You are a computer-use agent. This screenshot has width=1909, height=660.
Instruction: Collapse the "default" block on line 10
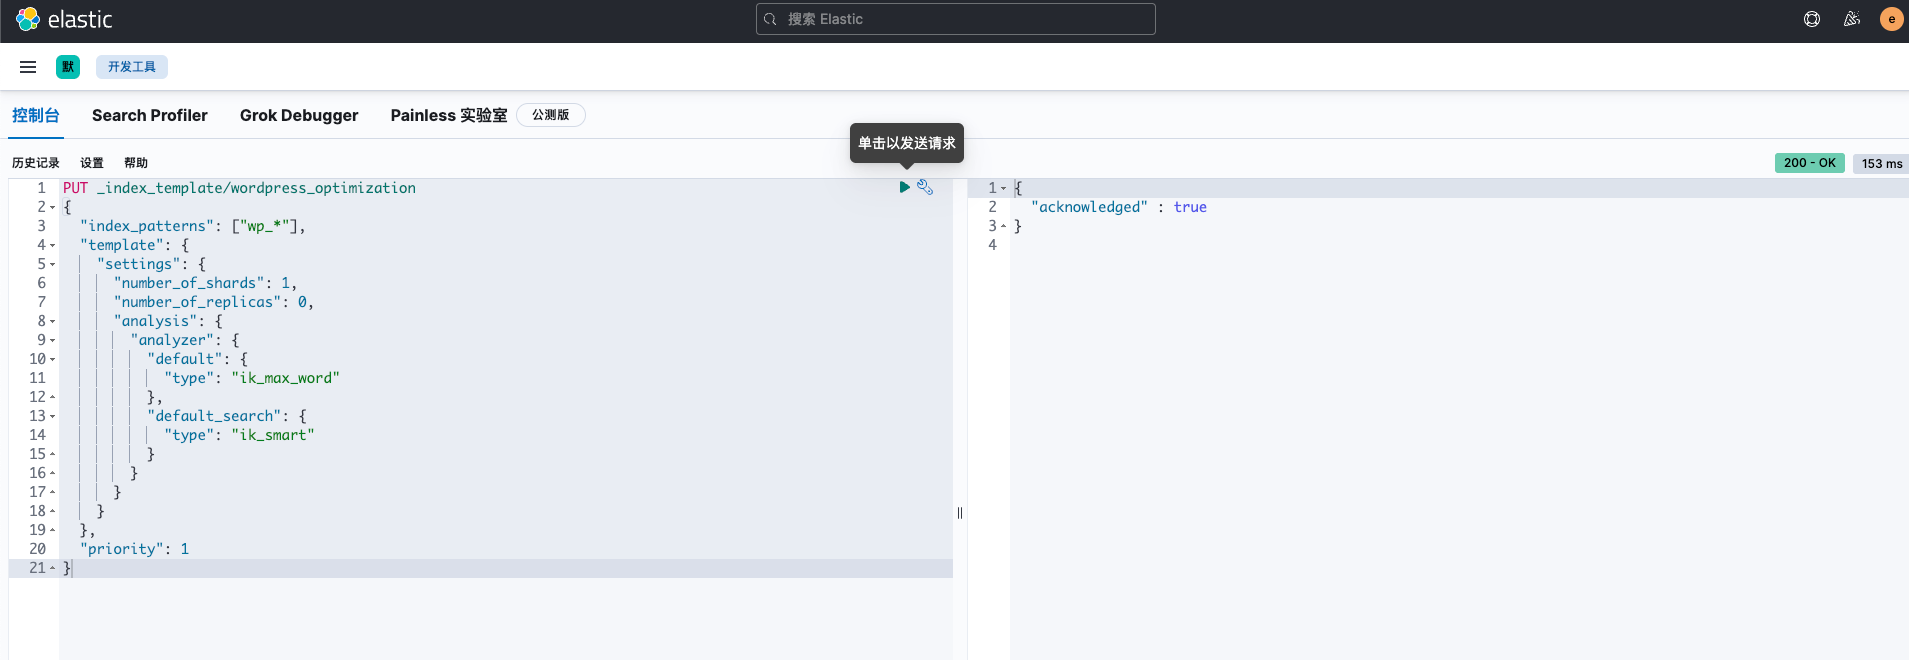point(53,359)
